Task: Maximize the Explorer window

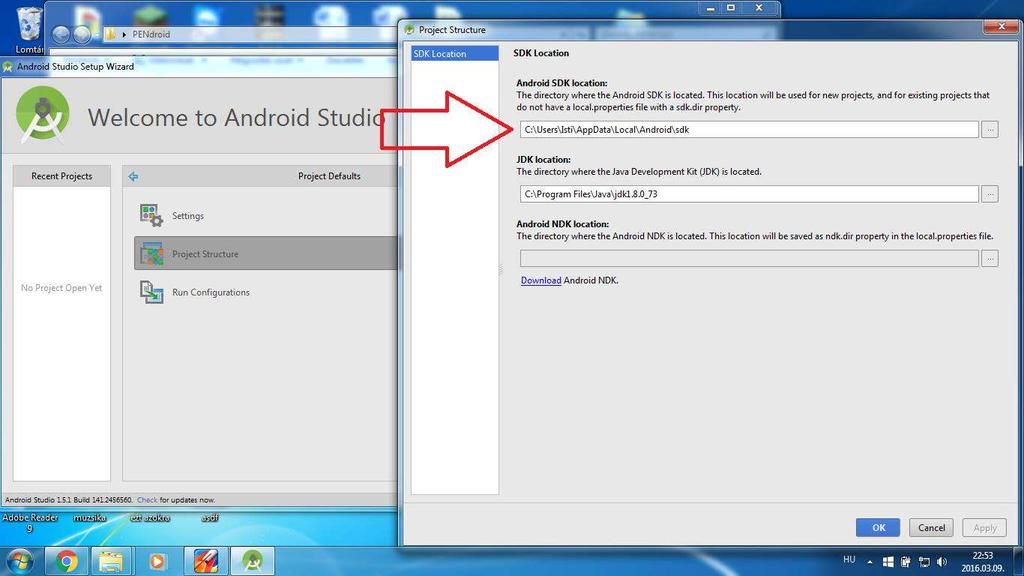Action: (x=731, y=8)
